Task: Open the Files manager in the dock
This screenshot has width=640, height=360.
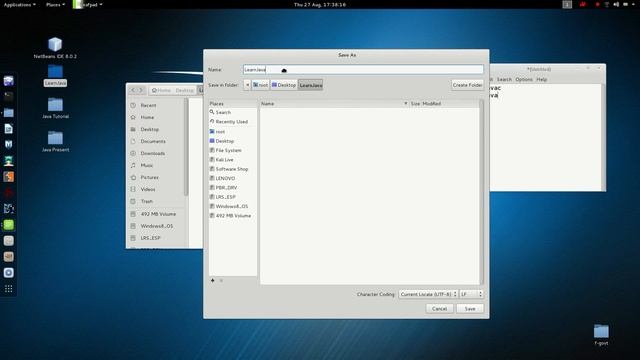Action: [x=9, y=112]
